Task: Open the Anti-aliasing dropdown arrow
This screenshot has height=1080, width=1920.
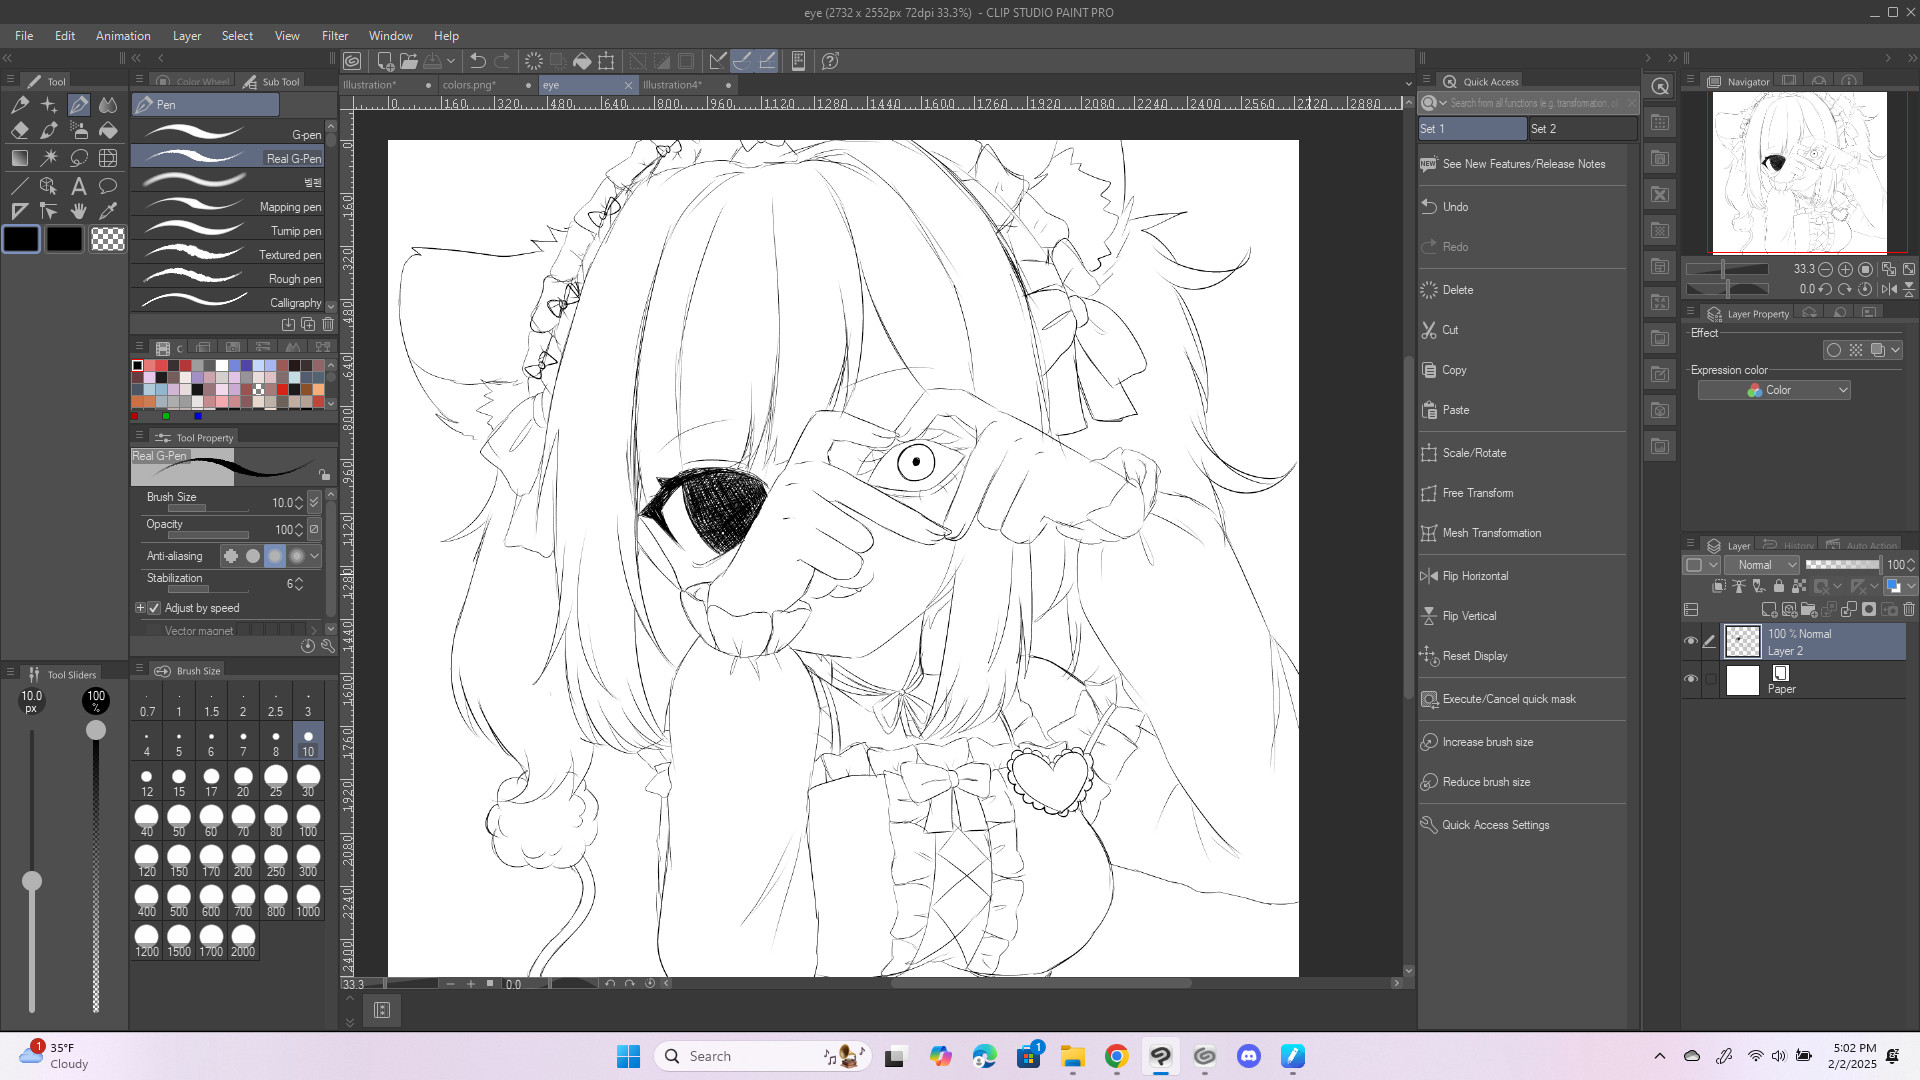Action: click(314, 556)
